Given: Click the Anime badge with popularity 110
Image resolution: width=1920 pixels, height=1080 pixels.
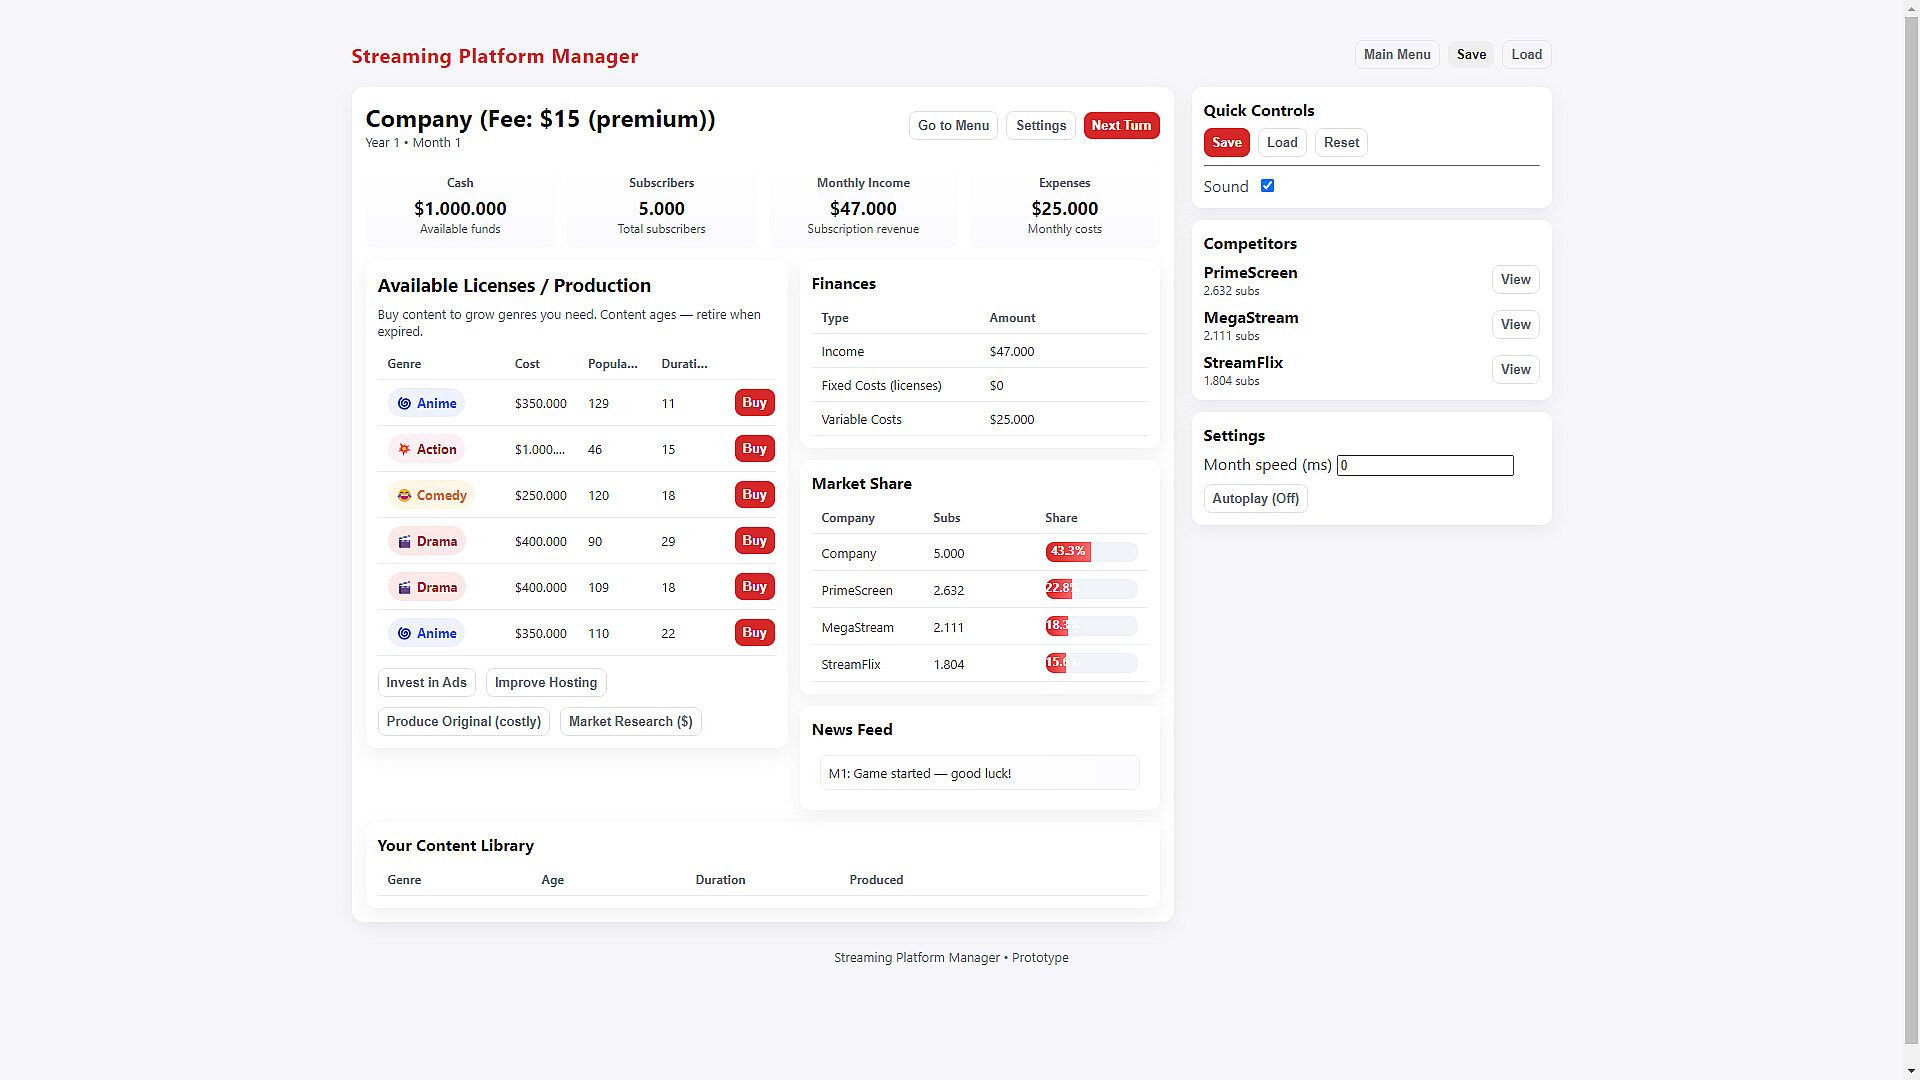Looking at the screenshot, I should point(426,633).
